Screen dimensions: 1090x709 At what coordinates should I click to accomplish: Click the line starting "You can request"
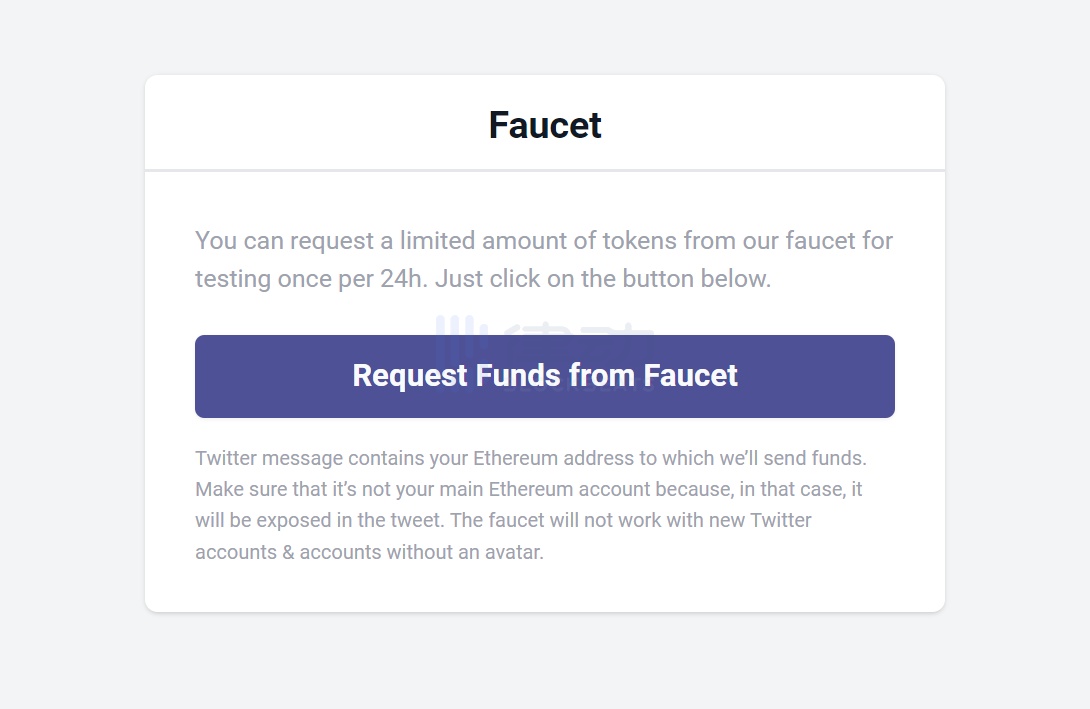pos(544,241)
